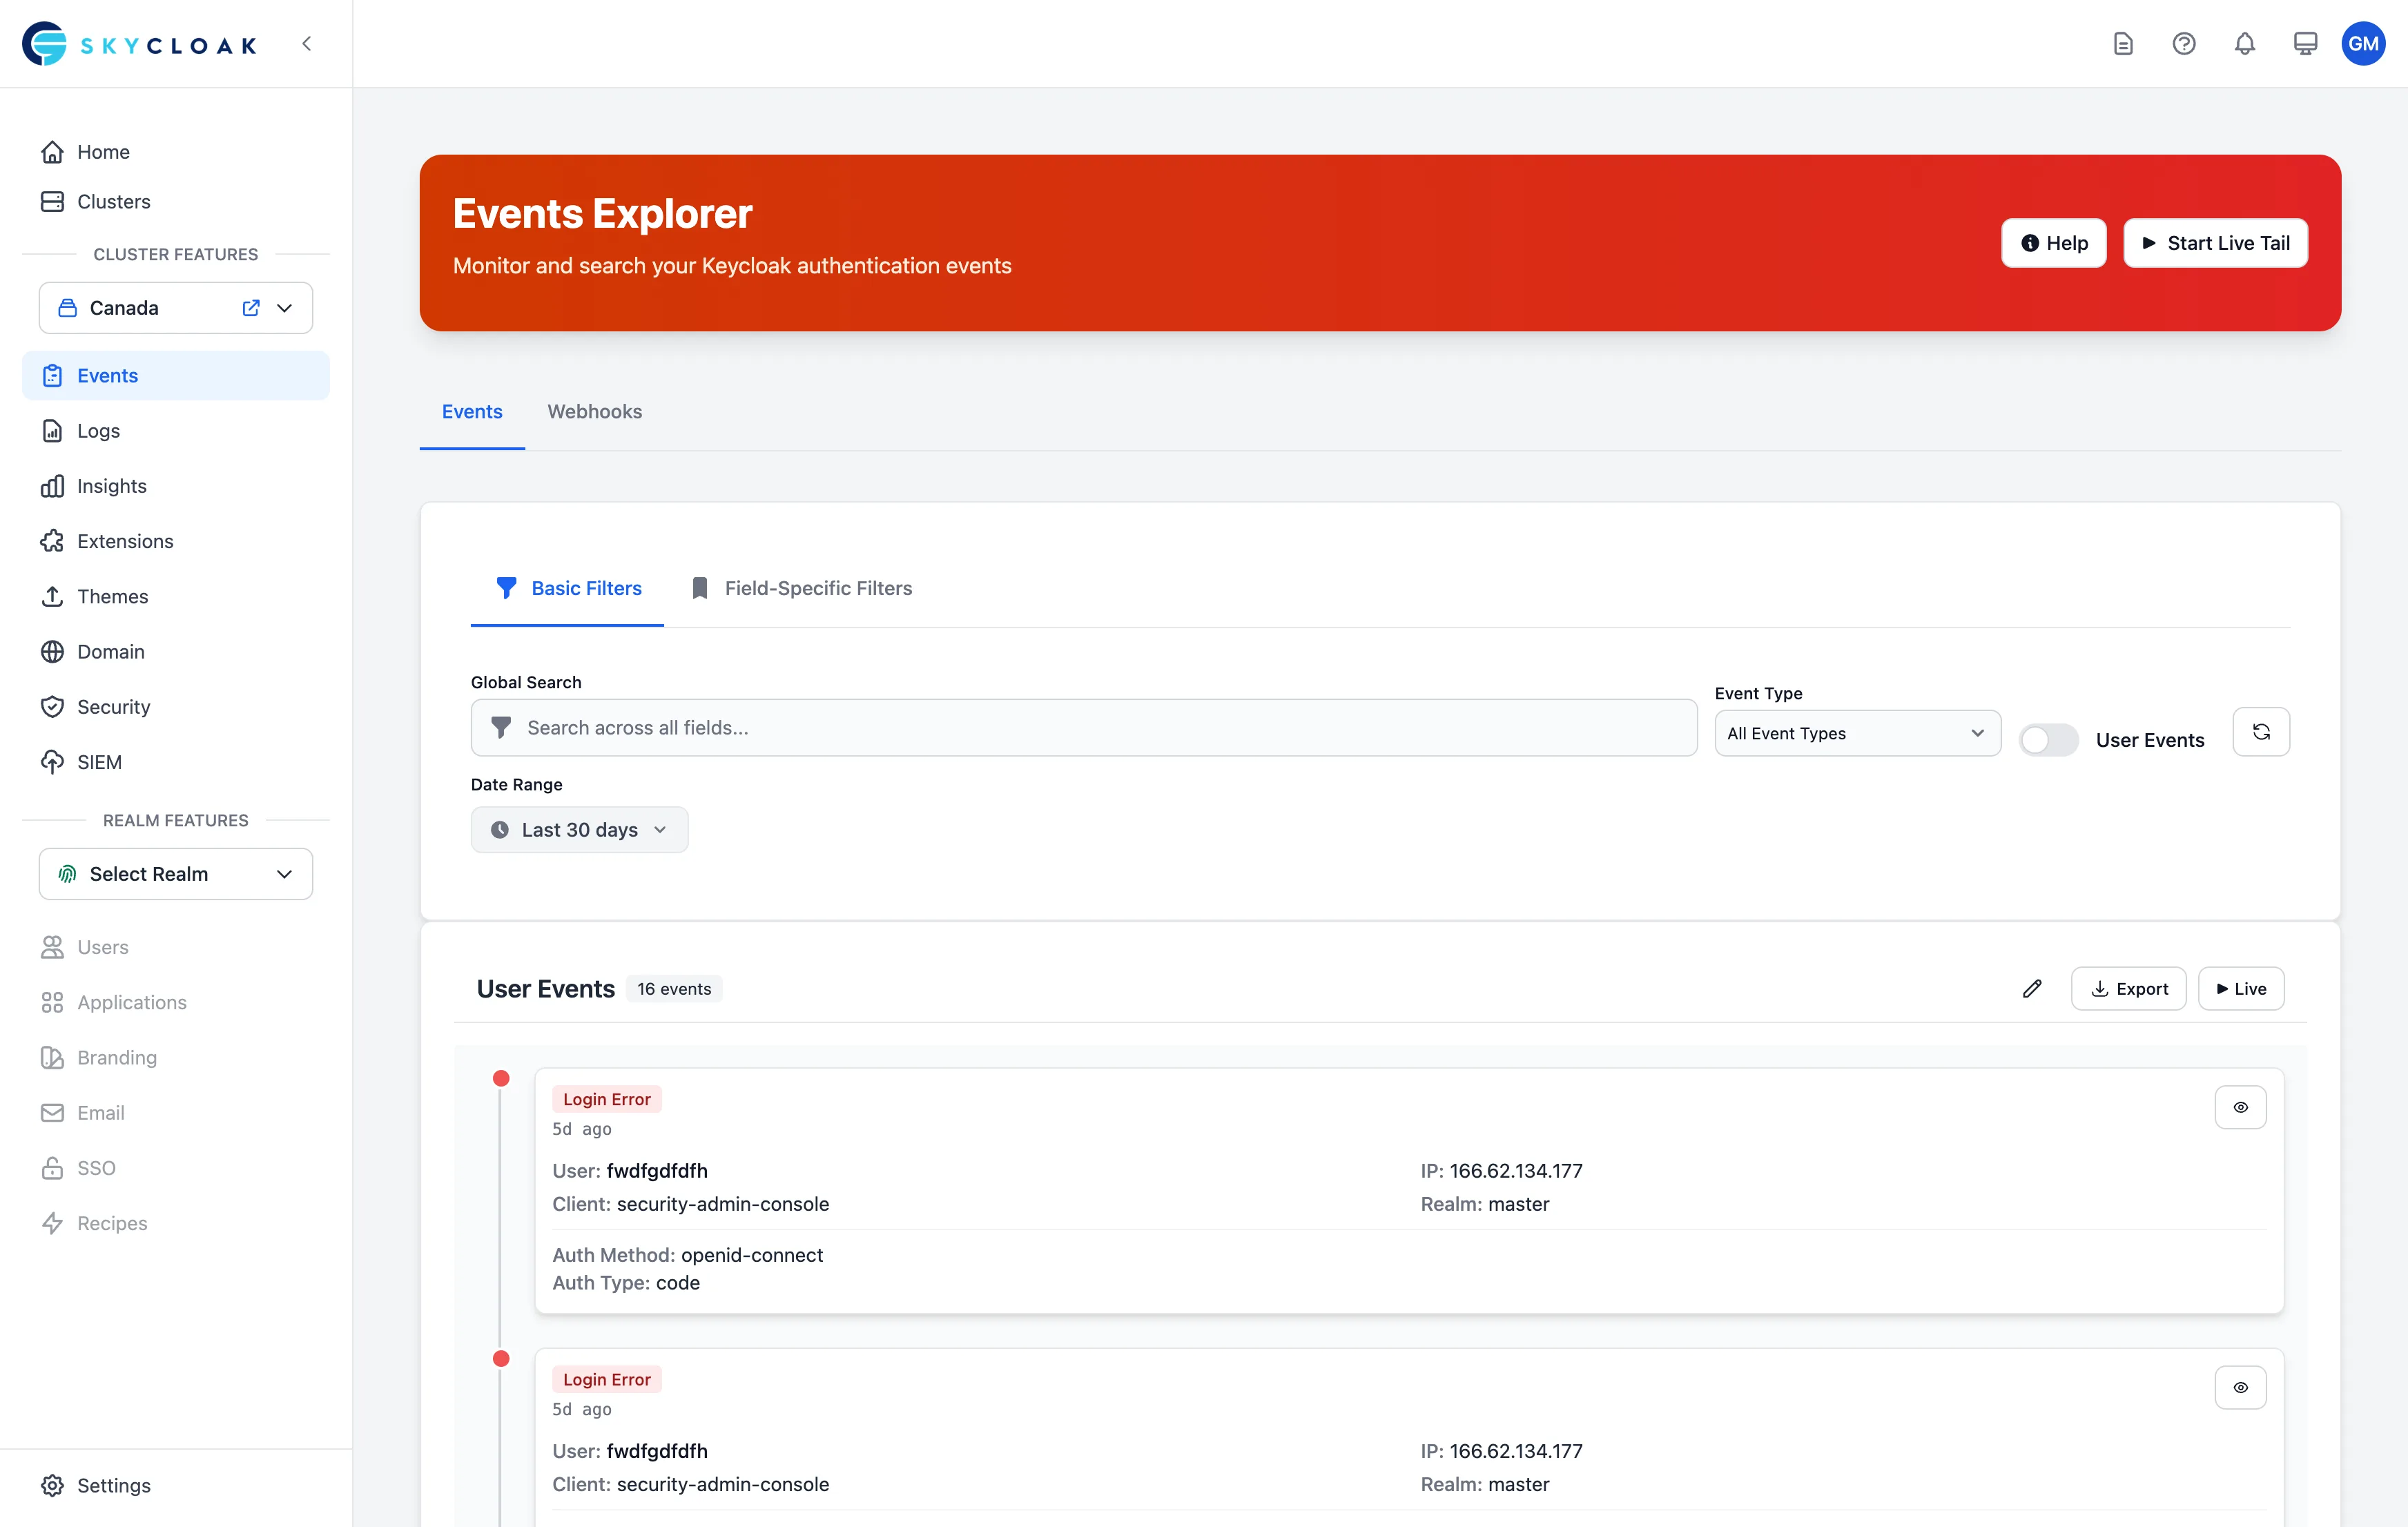Show details of the second Login Error event
2408x1527 pixels.
click(x=2240, y=1387)
